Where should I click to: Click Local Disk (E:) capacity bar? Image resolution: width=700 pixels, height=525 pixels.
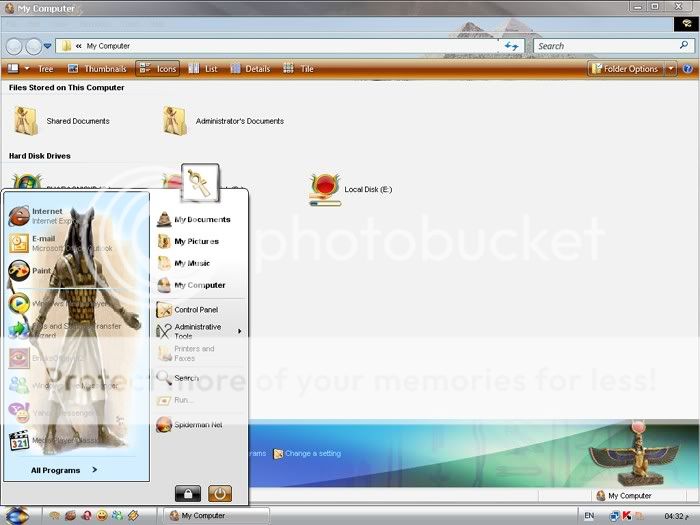pyautogui.click(x=325, y=204)
